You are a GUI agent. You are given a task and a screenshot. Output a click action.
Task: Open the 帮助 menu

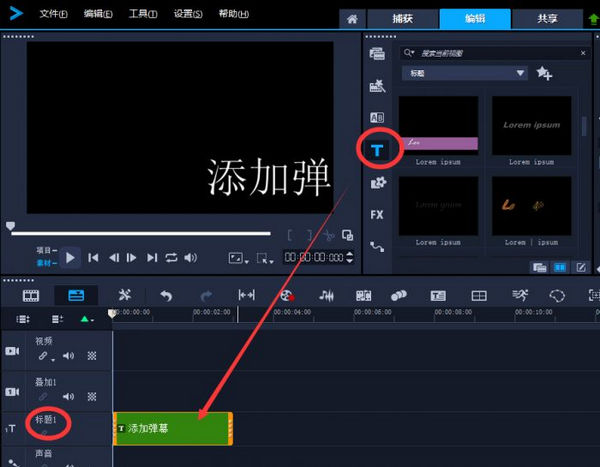click(233, 14)
